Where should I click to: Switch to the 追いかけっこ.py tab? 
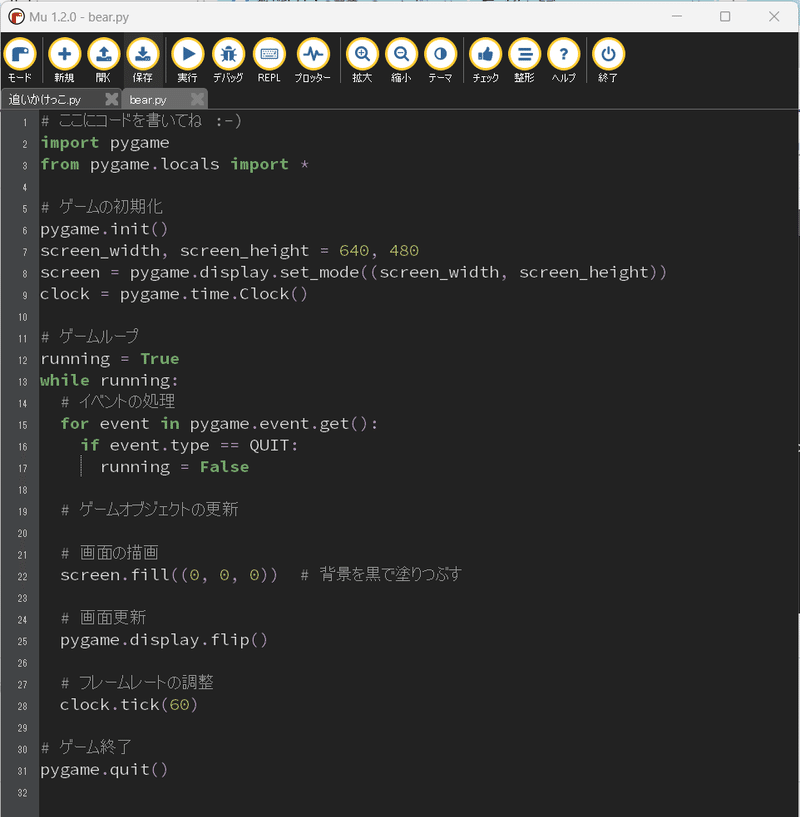[x=45, y=99]
